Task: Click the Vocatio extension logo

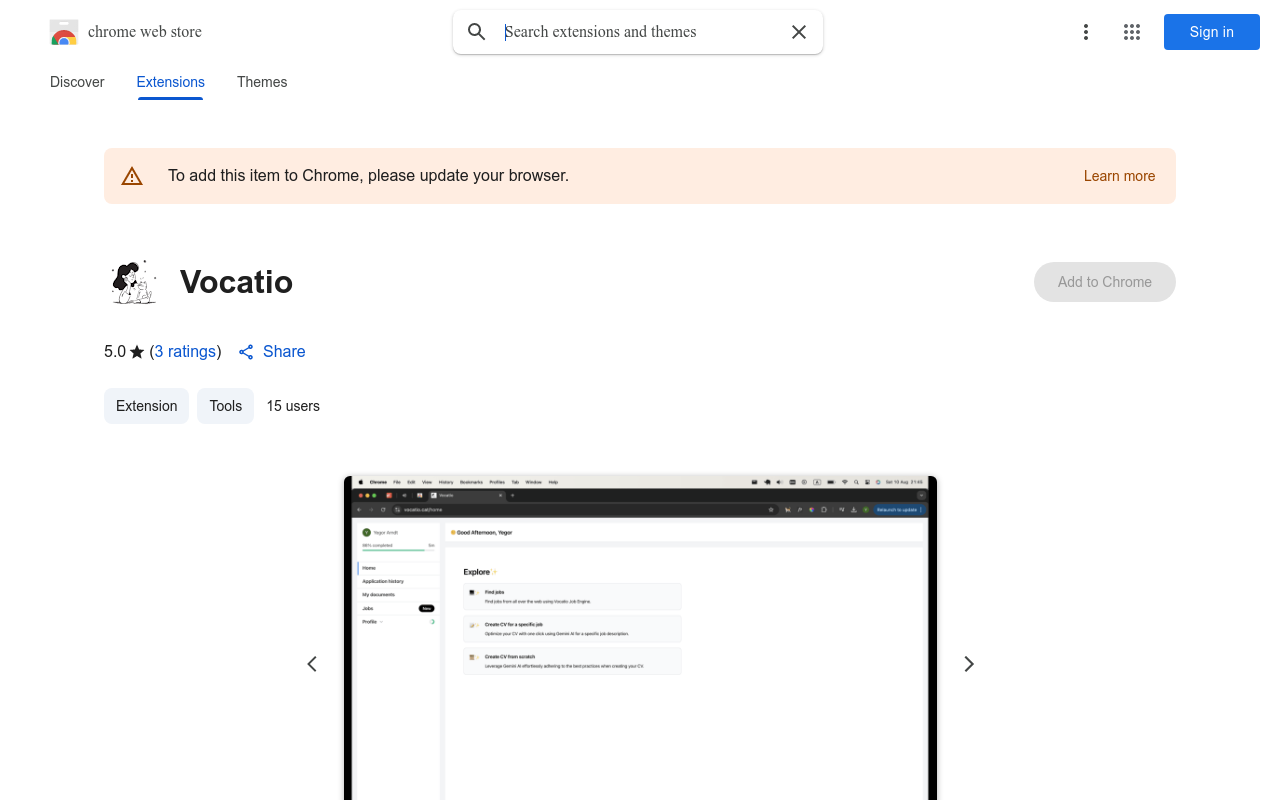Action: tap(134, 282)
